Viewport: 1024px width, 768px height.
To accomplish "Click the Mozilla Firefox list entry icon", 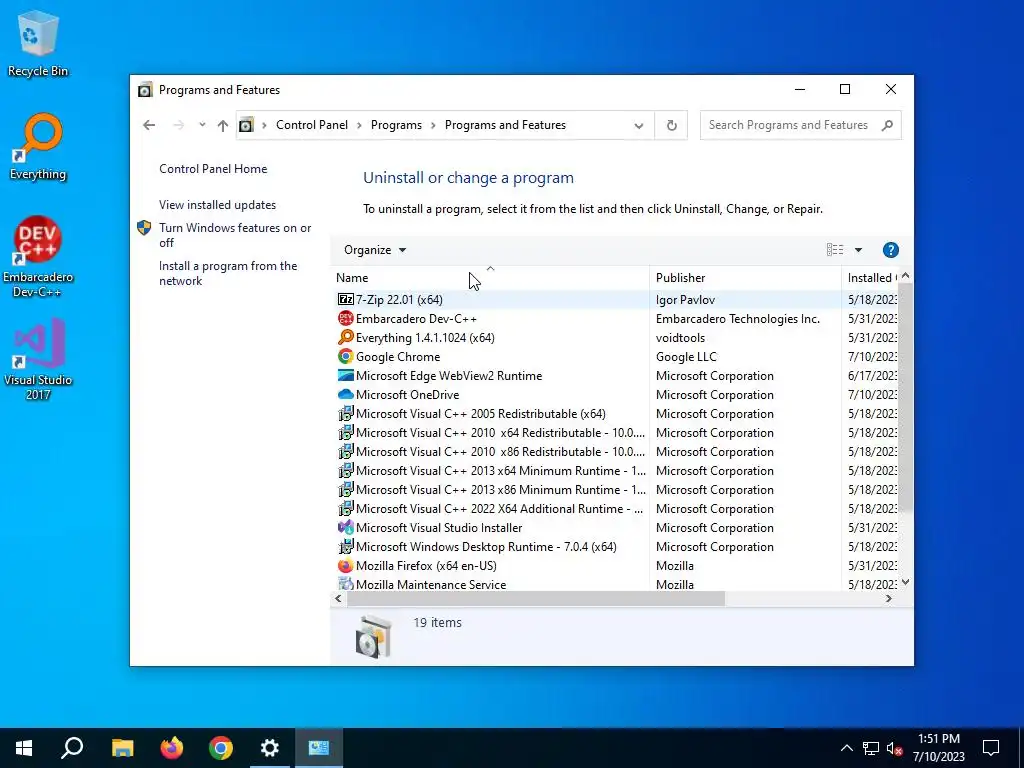I will click(x=345, y=566).
